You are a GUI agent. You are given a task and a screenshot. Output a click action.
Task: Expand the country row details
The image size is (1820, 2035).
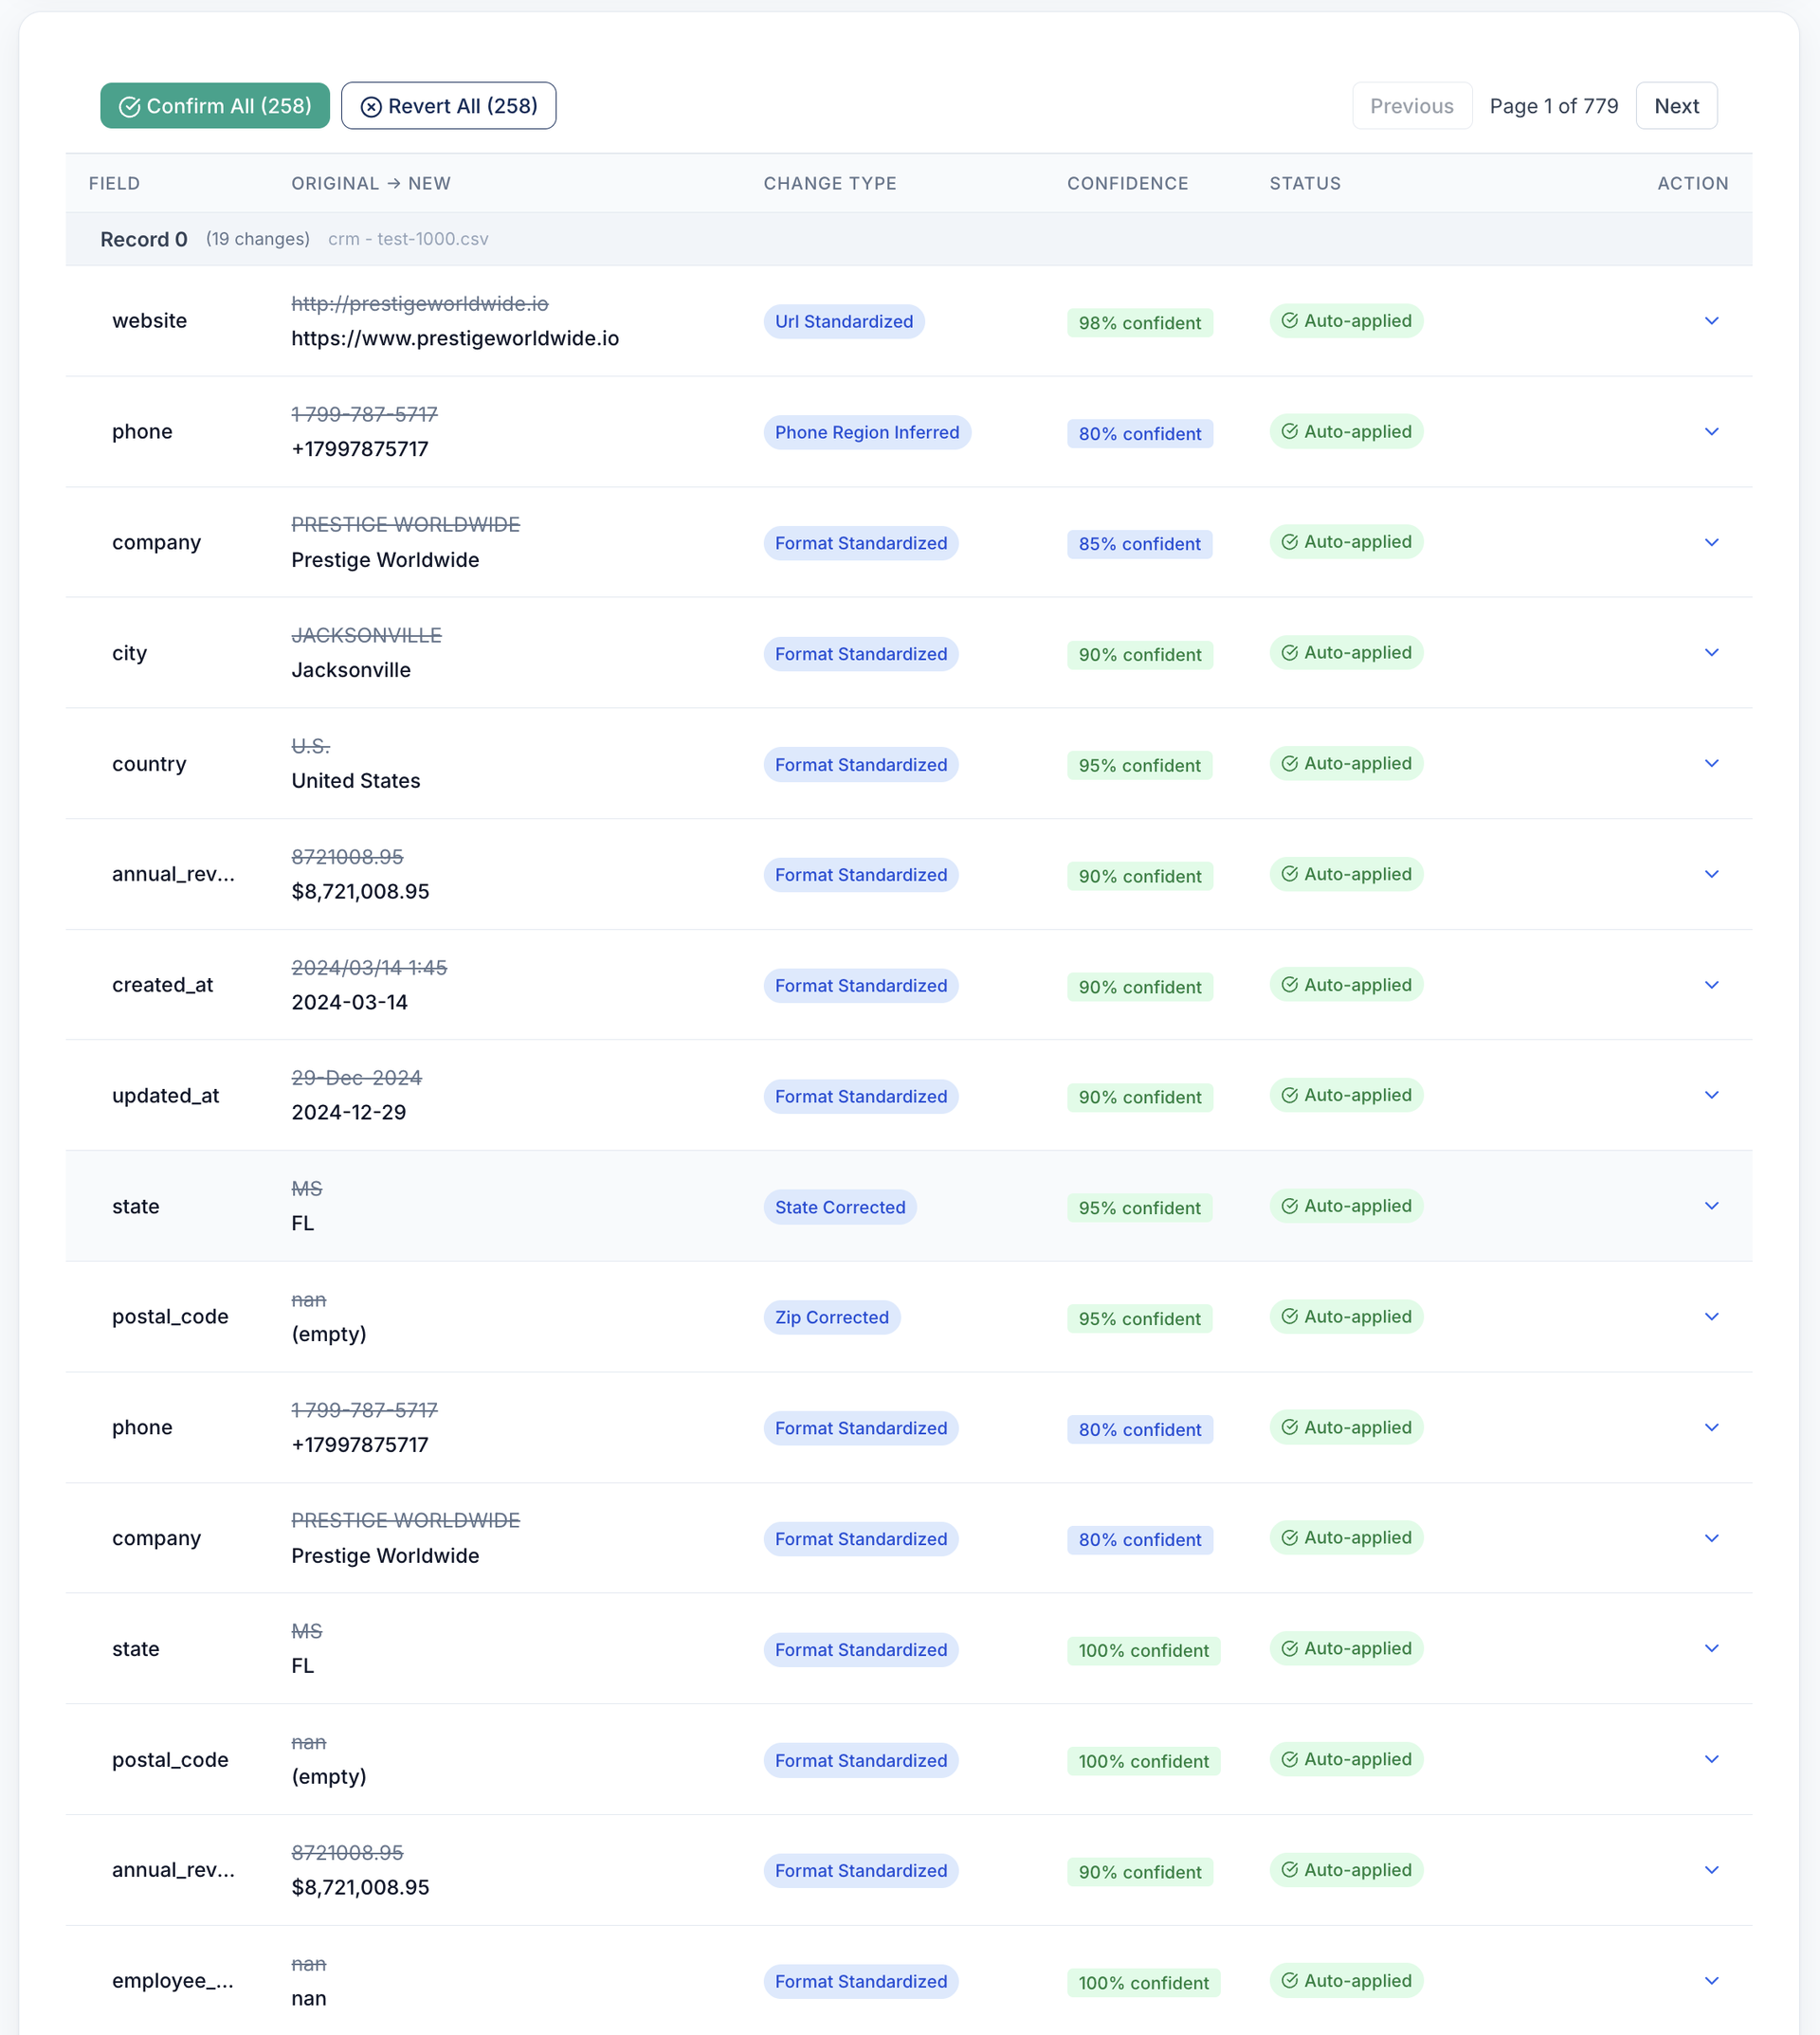click(x=1712, y=763)
